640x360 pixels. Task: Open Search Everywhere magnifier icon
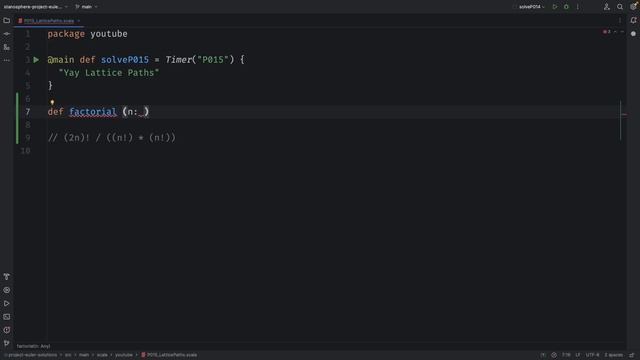point(620,7)
